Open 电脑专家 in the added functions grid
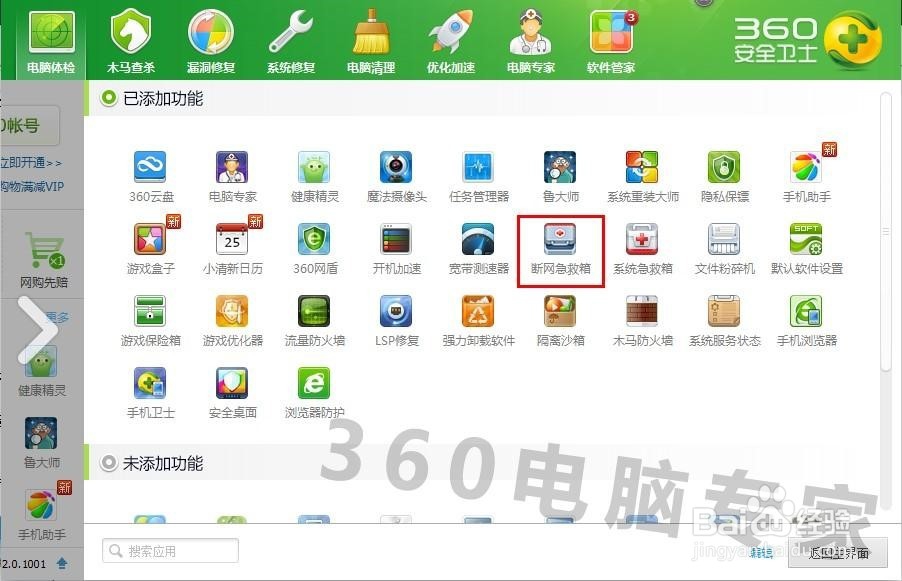This screenshot has height=581, width=902. [x=232, y=176]
